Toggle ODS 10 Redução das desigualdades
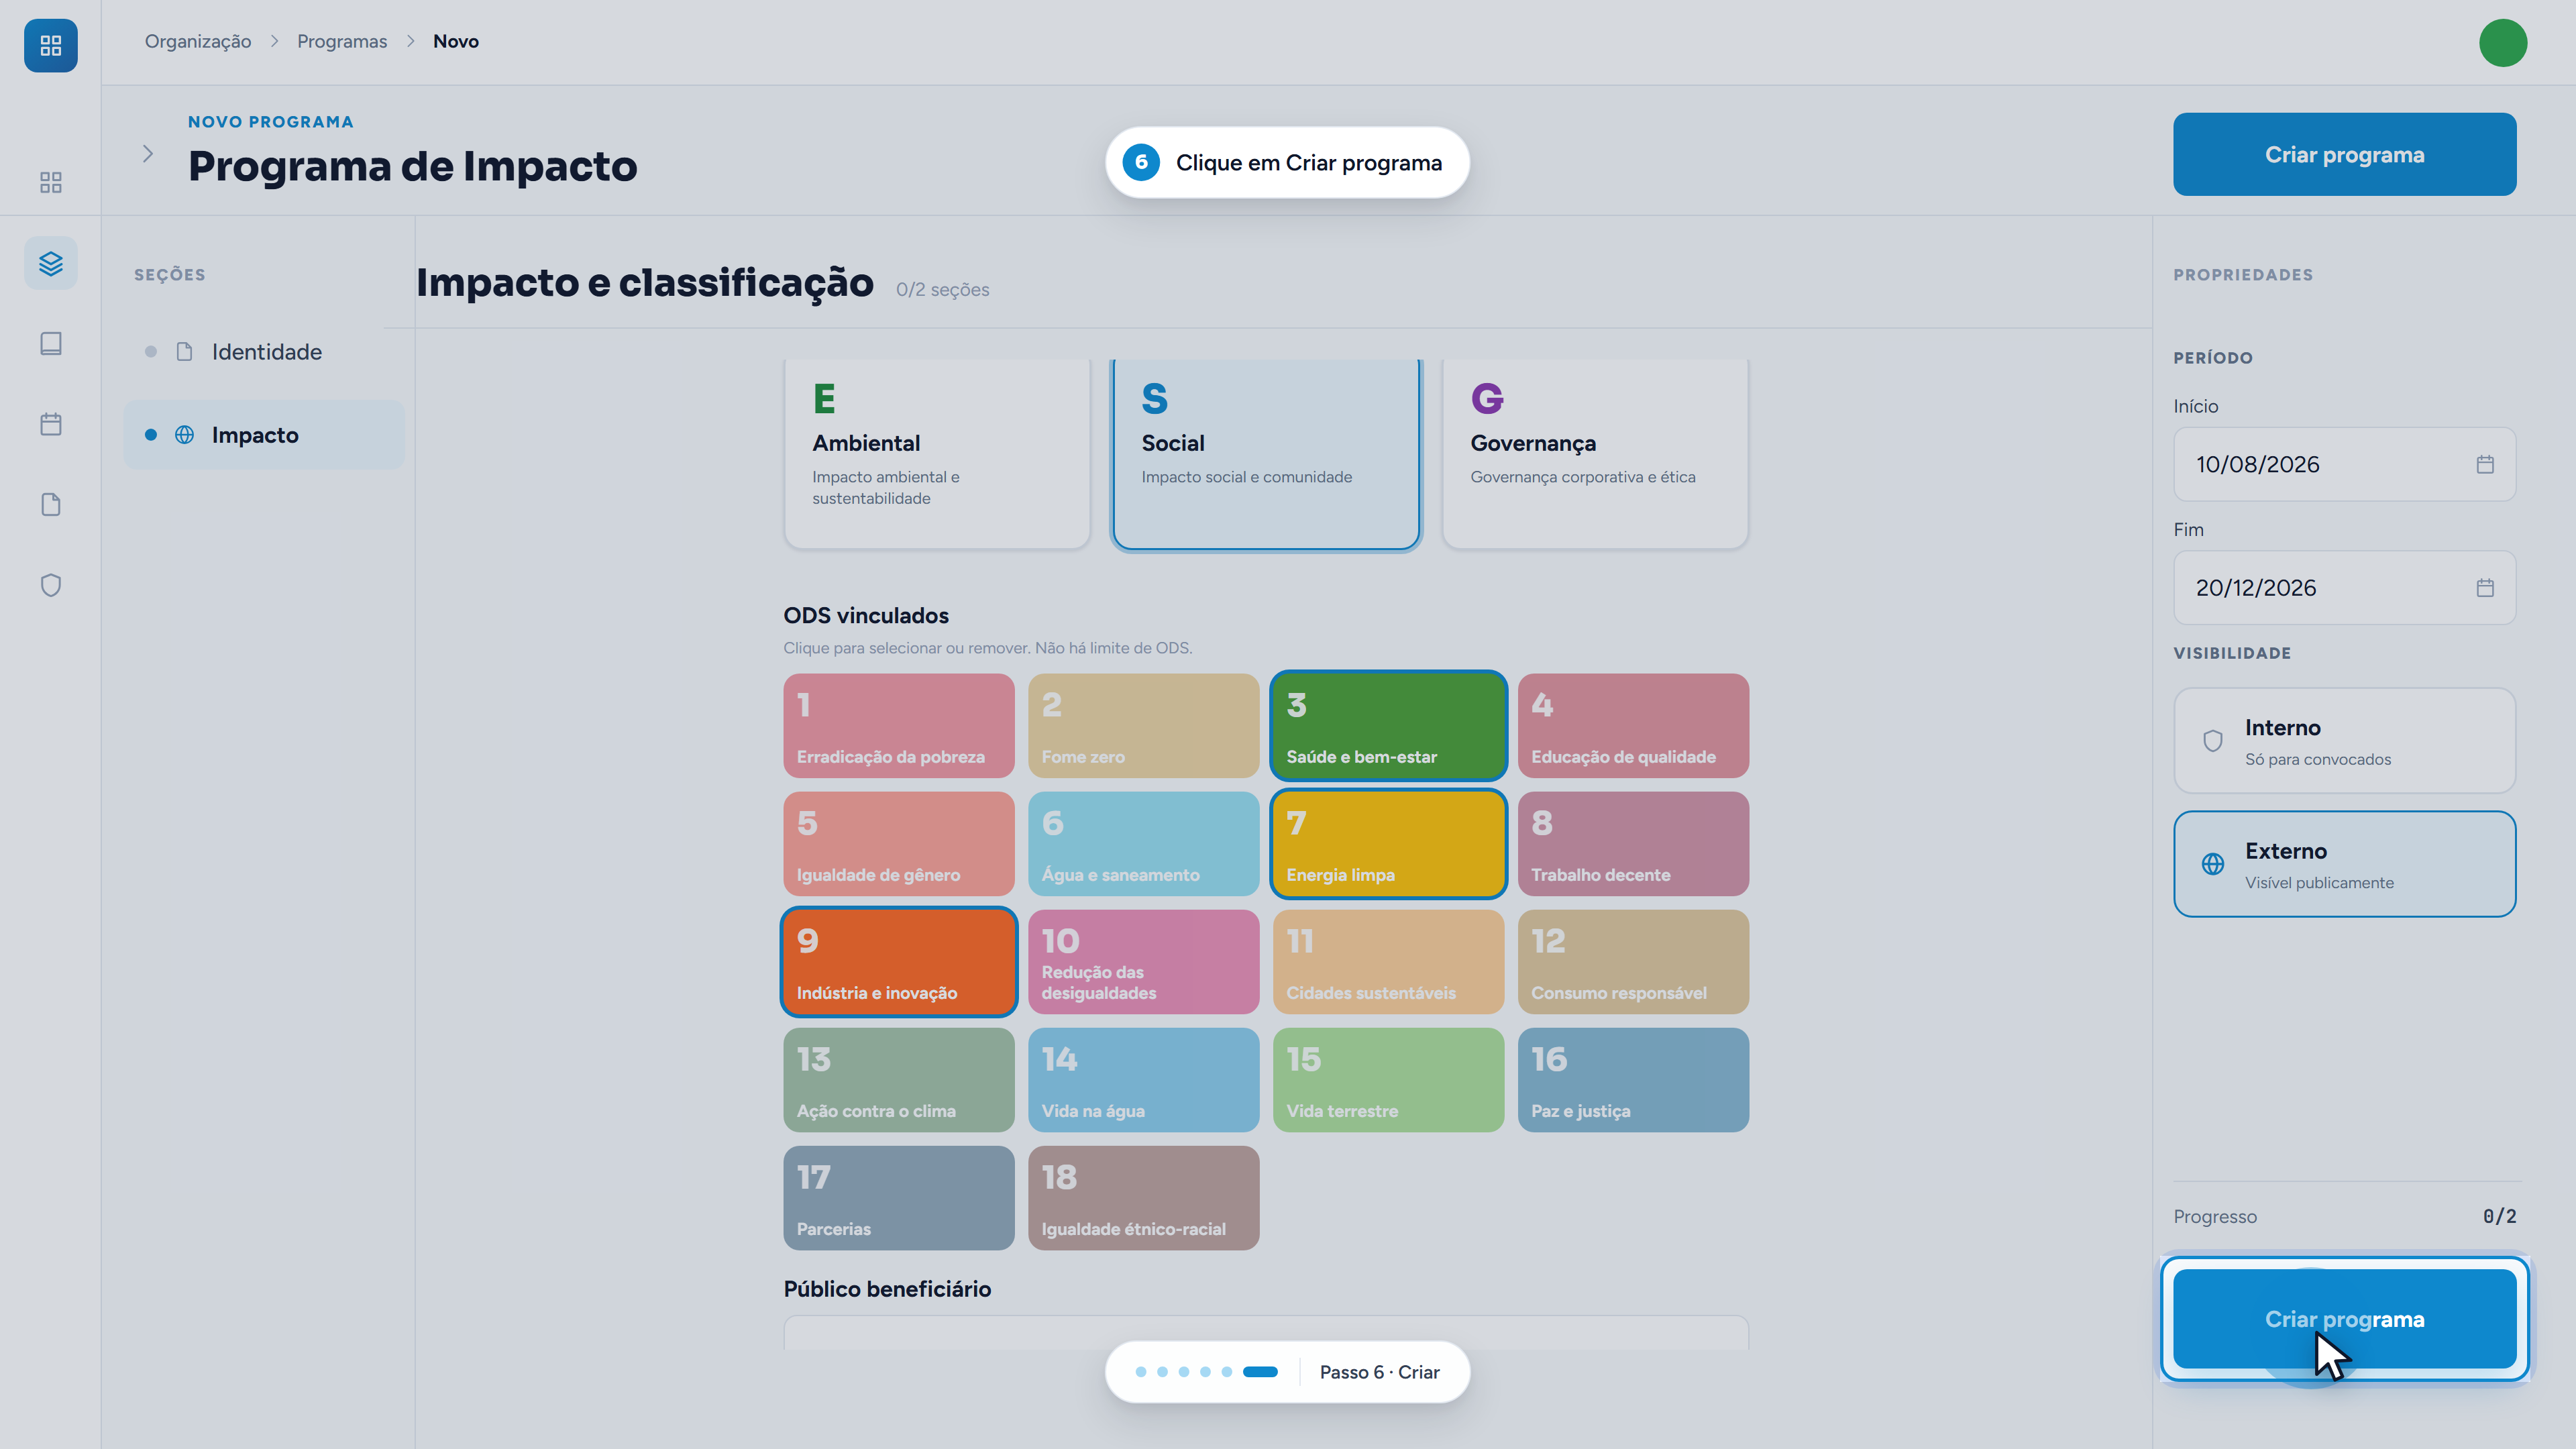Image resolution: width=2576 pixels, height=1449 pixels. 1143,962
